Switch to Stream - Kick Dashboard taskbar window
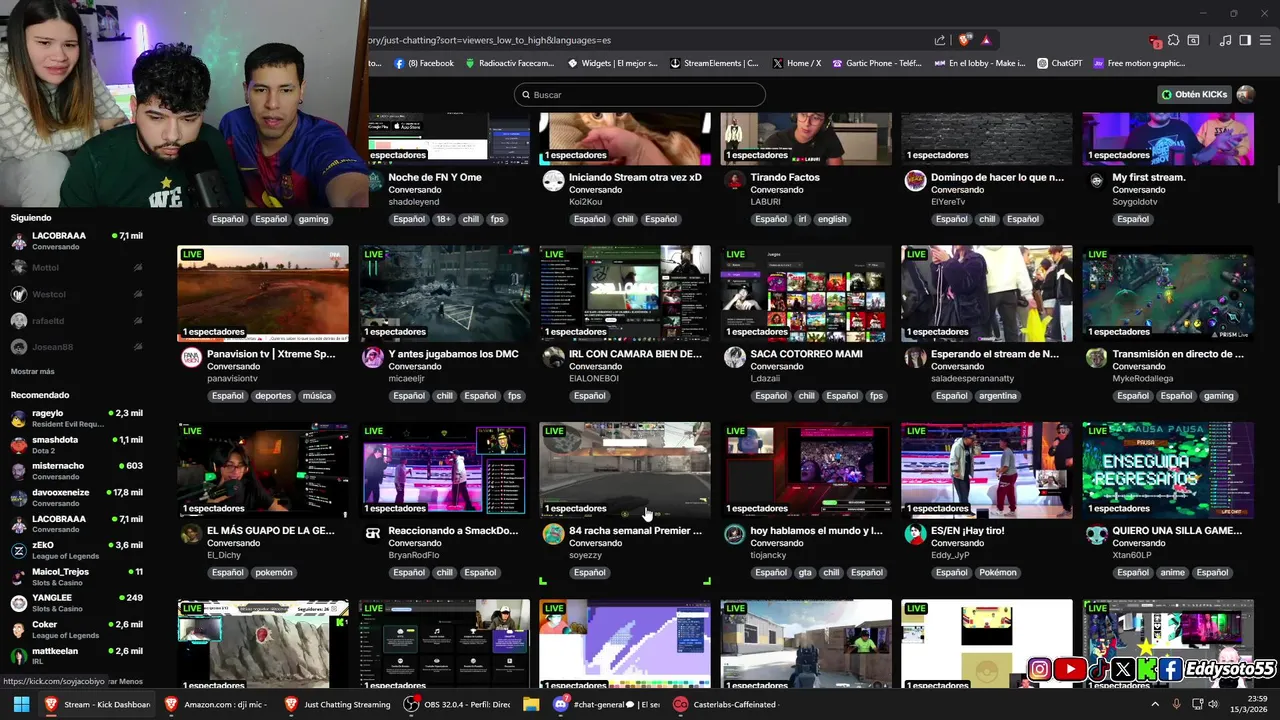The image size is (1280, 720). pos(97,704)
